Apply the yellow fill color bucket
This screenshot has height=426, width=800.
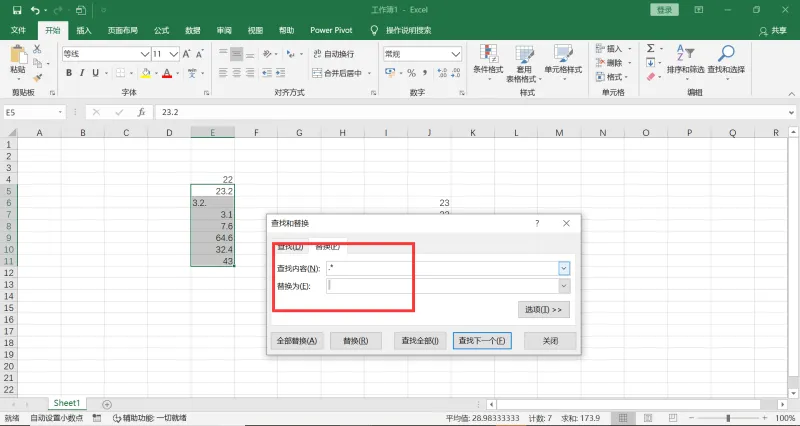pos(146,73)
